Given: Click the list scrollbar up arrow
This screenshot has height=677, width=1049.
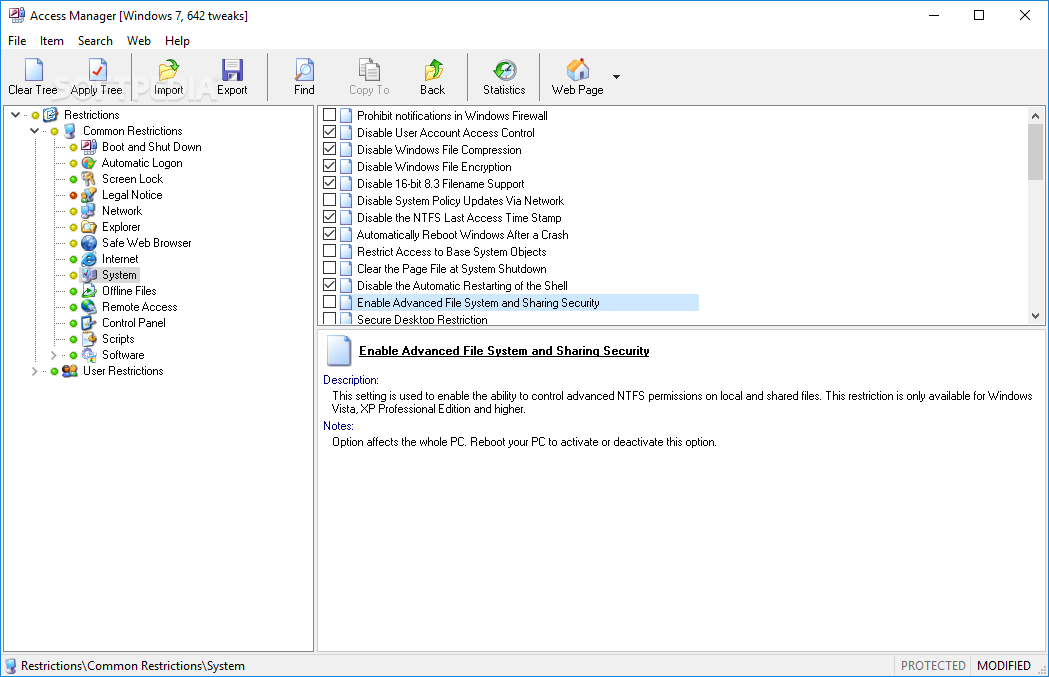Looking at the screenshot, I should pos(1036,116).
